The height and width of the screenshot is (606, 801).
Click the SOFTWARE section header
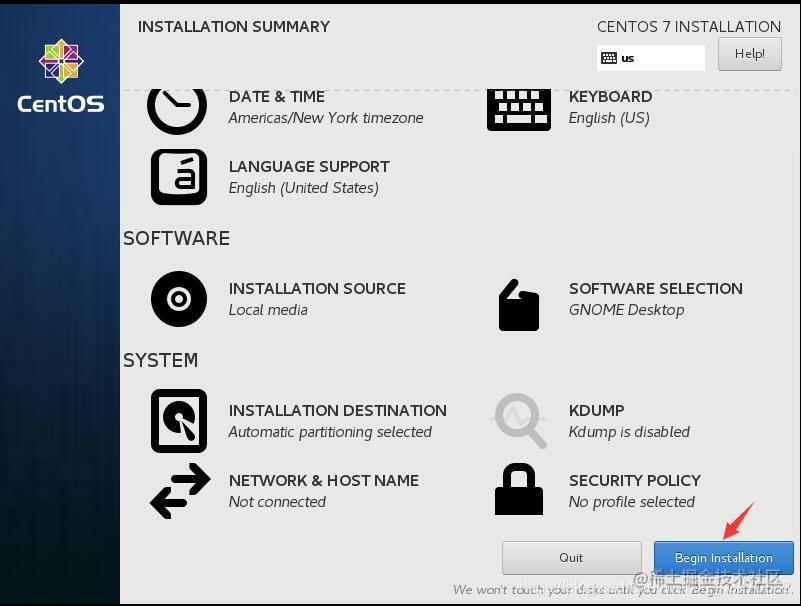point(176,239)
